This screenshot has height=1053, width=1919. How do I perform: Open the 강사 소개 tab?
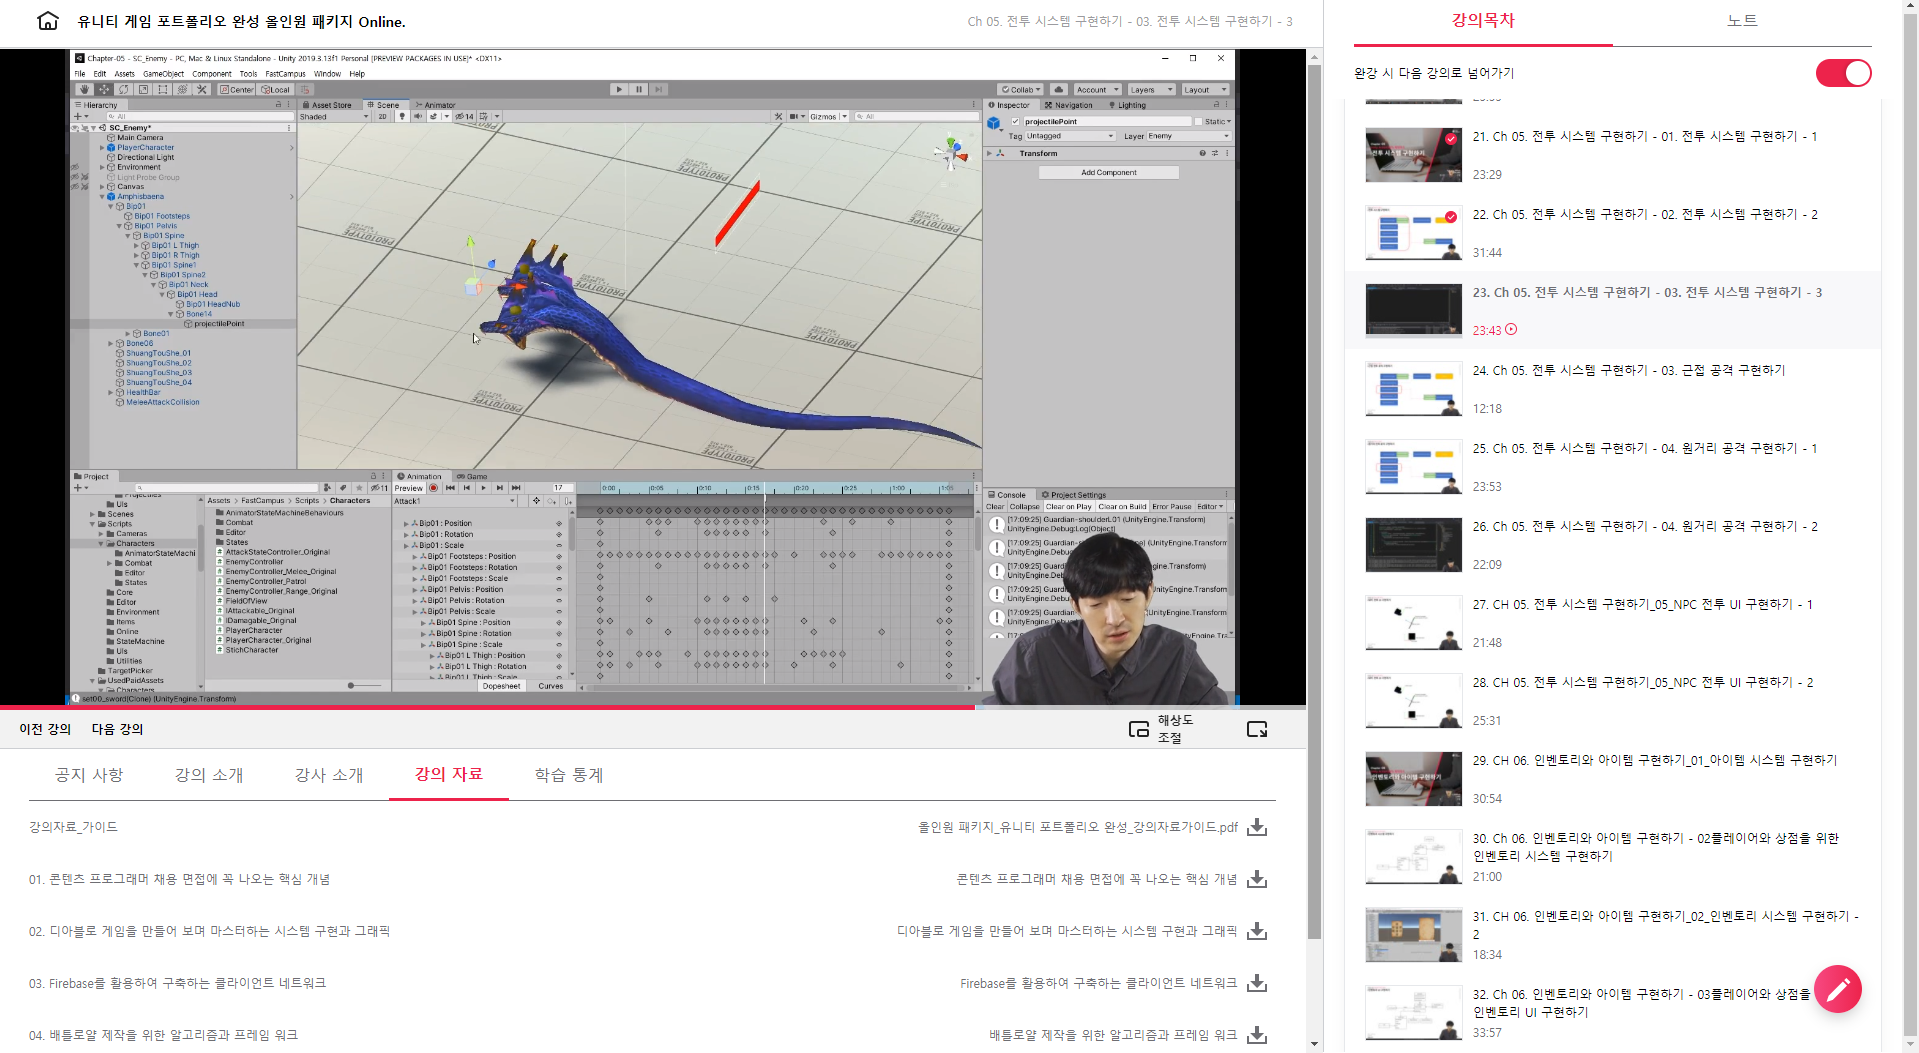329,775
